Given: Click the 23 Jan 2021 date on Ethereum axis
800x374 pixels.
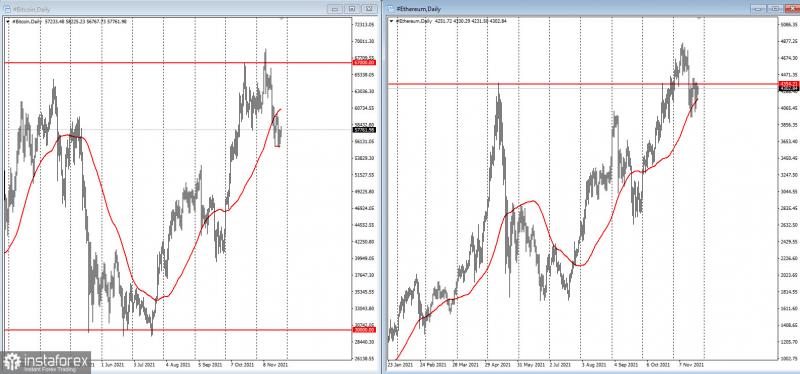Looking at the screenshot, I should [x=401, y=365].
